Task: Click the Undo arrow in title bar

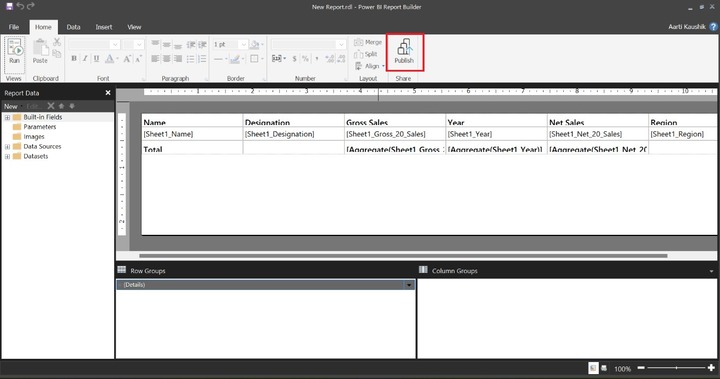Action: pyautogui.click(x=20, y=6)
